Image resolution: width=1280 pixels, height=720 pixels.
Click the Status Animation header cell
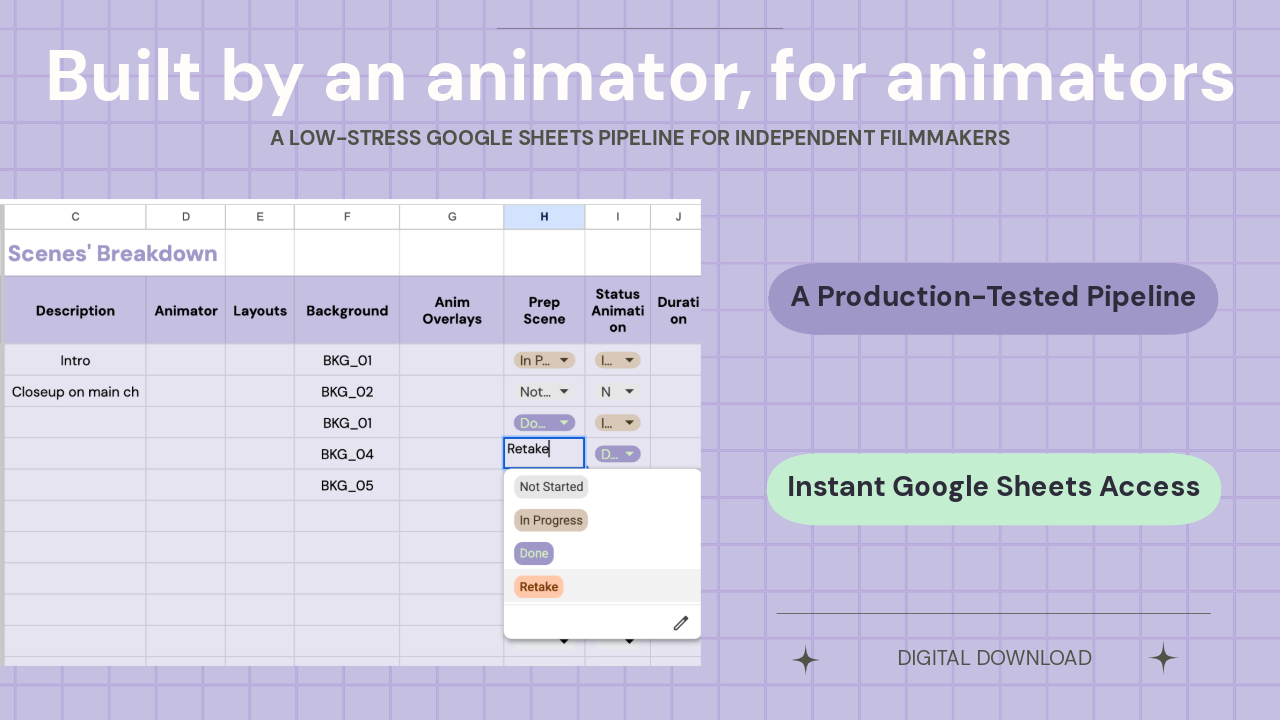[x=618, y=311]
